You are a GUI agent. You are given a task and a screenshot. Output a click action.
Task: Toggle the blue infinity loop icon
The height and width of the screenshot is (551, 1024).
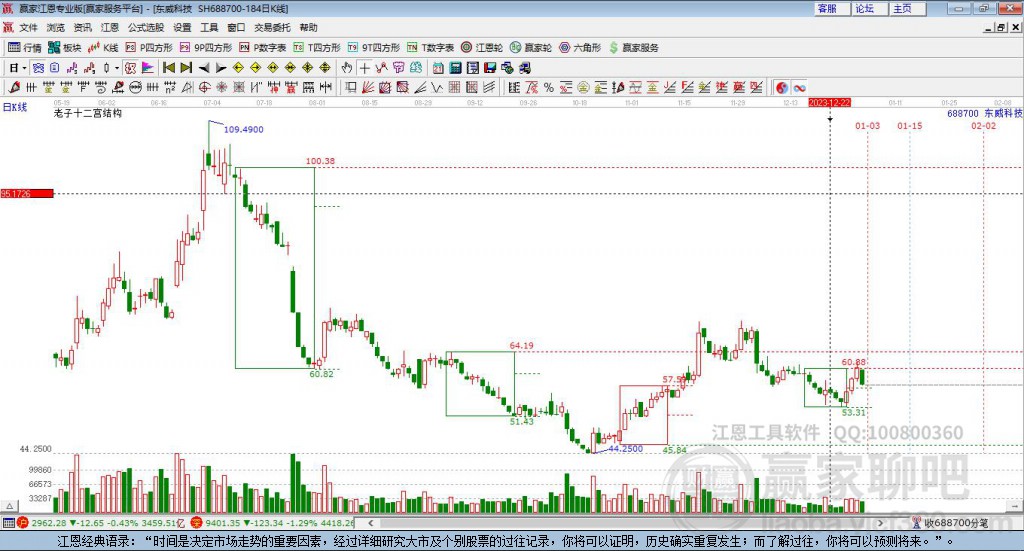click(799, 87)
